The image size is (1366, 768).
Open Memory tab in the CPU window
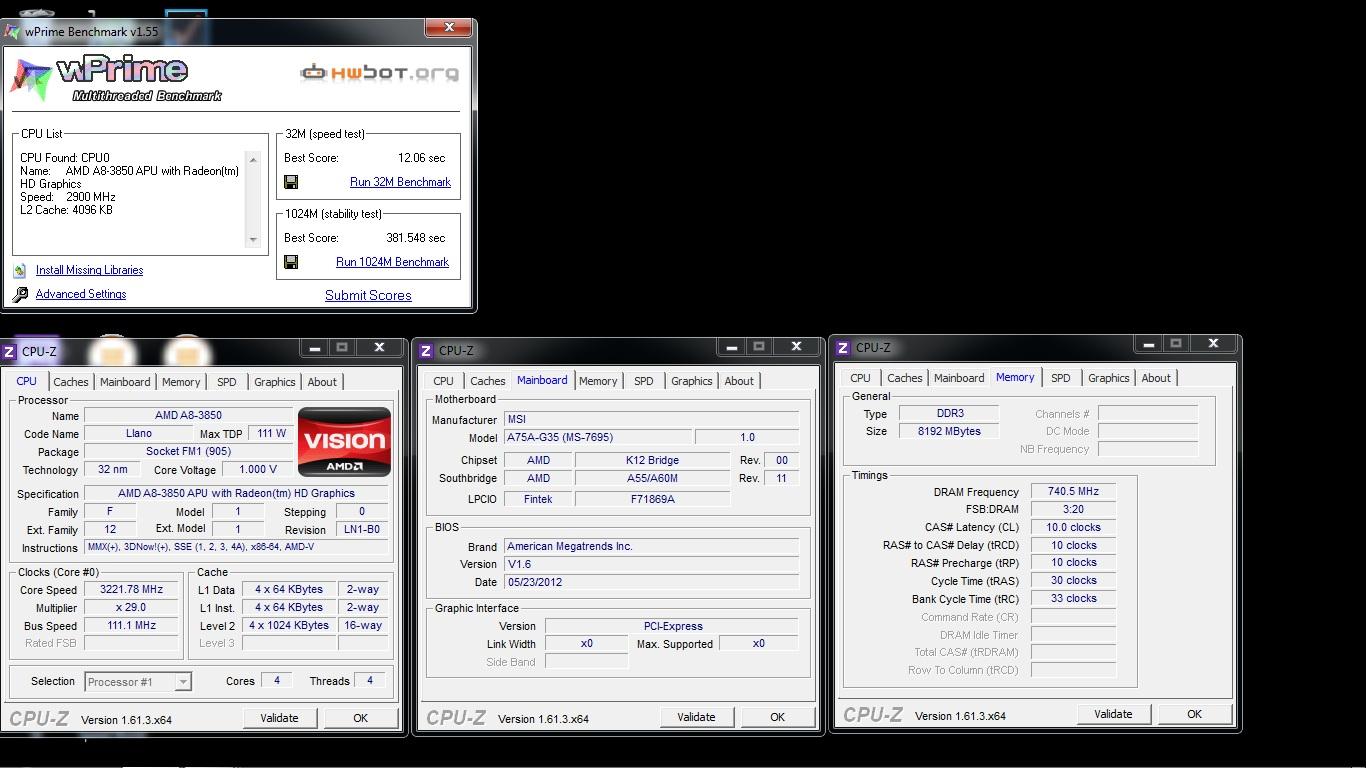tap(181, 382)
